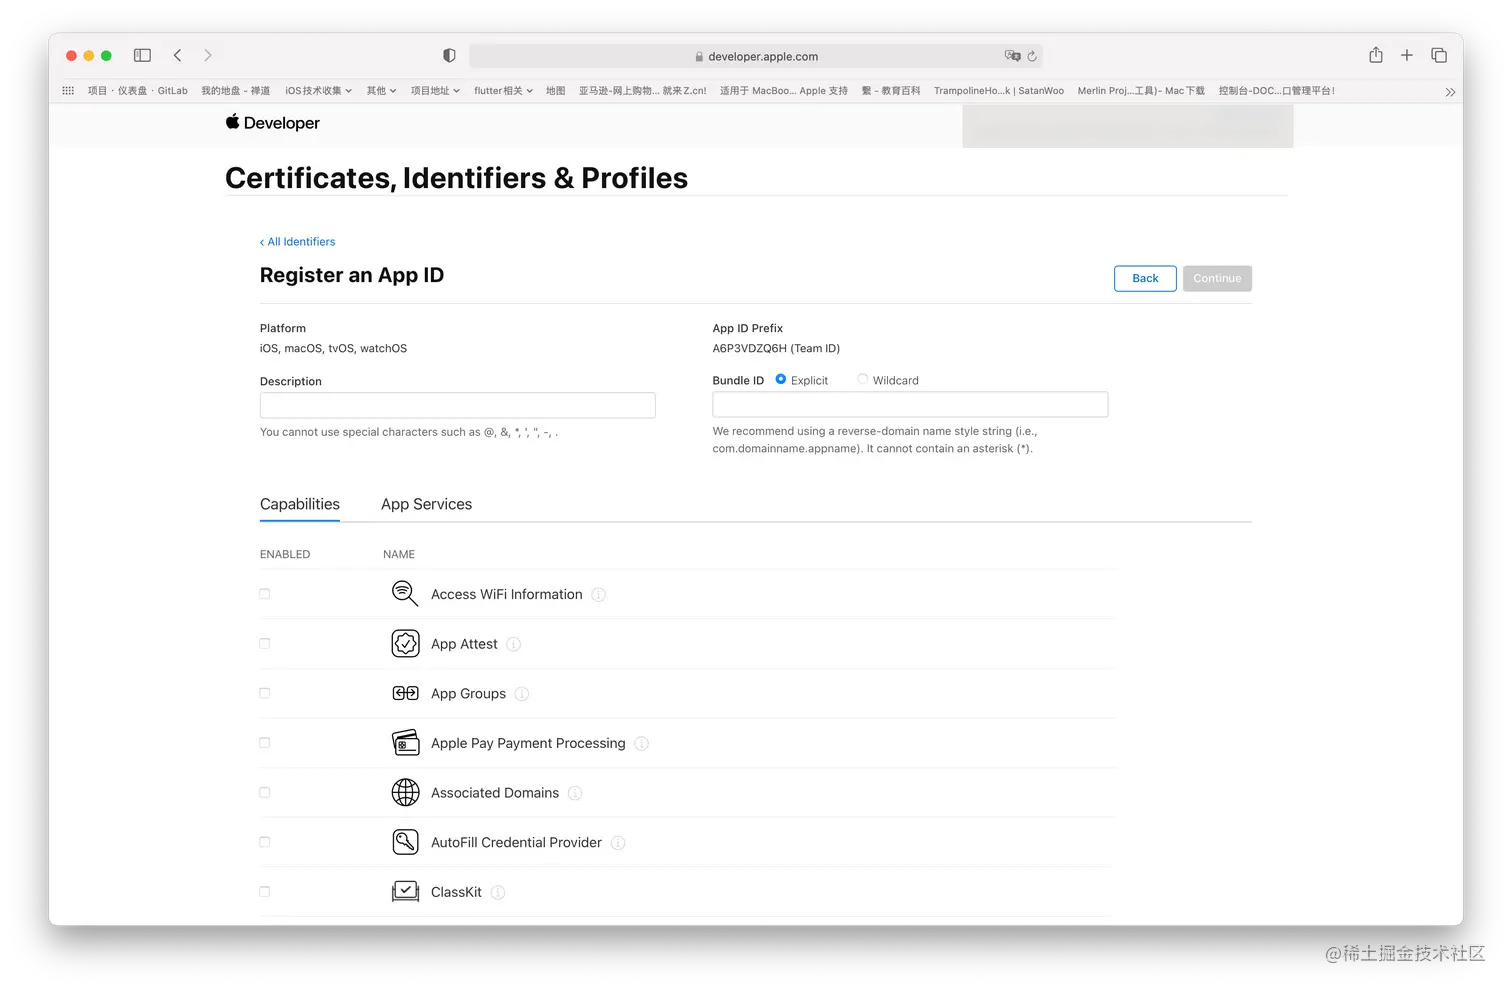Open info for Apple Pay Payment Processing
This screenshot has height=990, width=1512.
click(641, 744)
